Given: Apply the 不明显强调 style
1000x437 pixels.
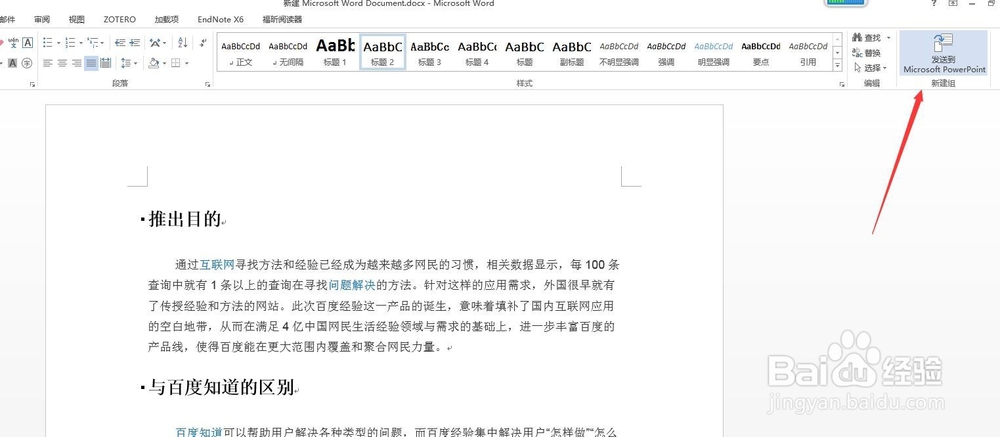Looking at the screenshot, I should (x=619, y=53).
